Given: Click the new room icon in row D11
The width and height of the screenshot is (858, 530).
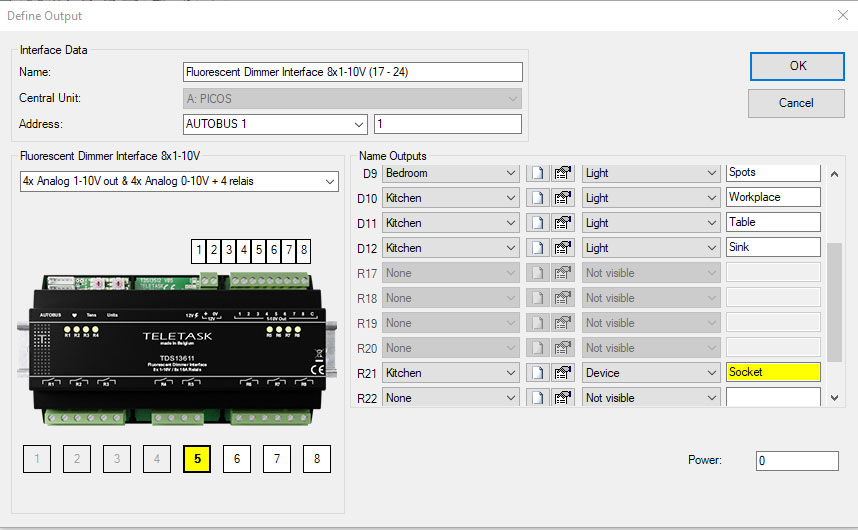Looking at the screenshot, I should click(x=537, y=223).
